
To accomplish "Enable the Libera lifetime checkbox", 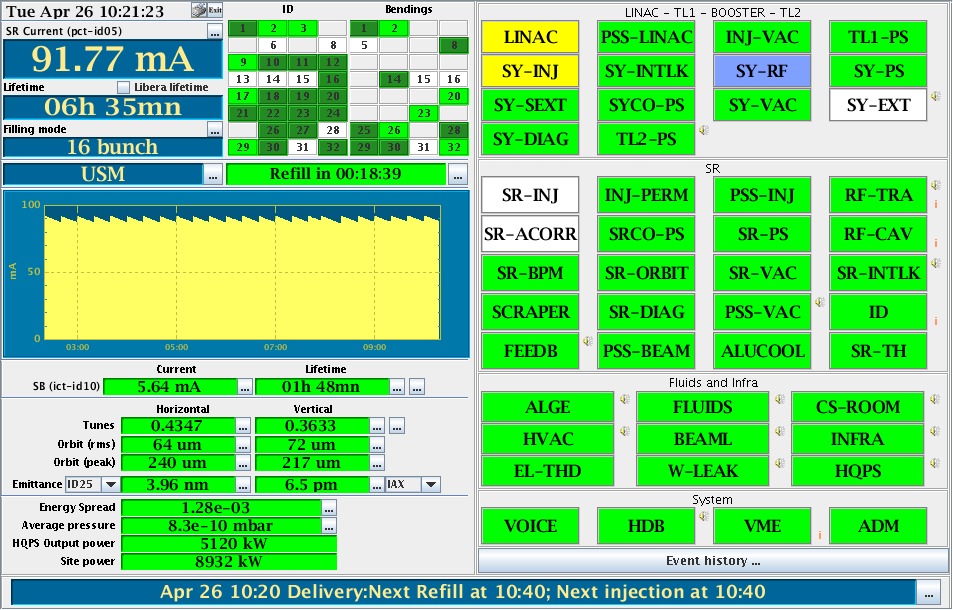I will [124, 87].
